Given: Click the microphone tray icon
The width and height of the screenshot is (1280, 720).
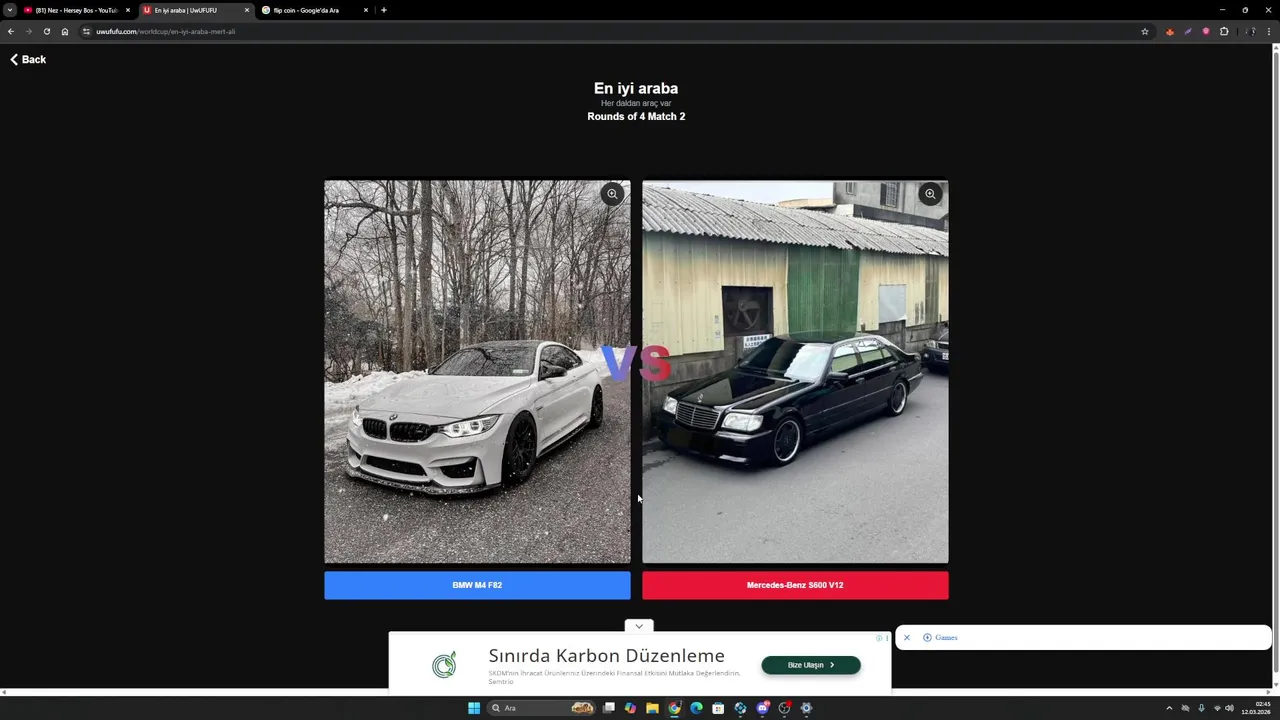Looking at the screenshot, I should click(x=1201, y=708).
